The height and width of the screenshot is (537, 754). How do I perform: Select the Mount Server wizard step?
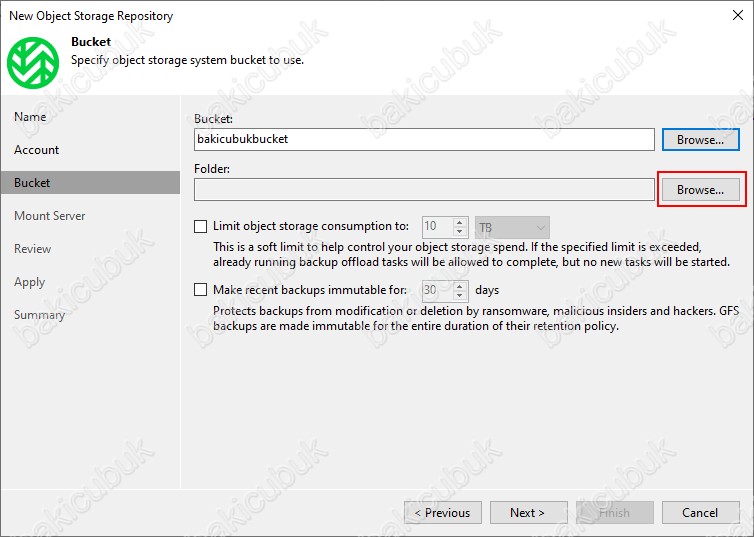50,216
